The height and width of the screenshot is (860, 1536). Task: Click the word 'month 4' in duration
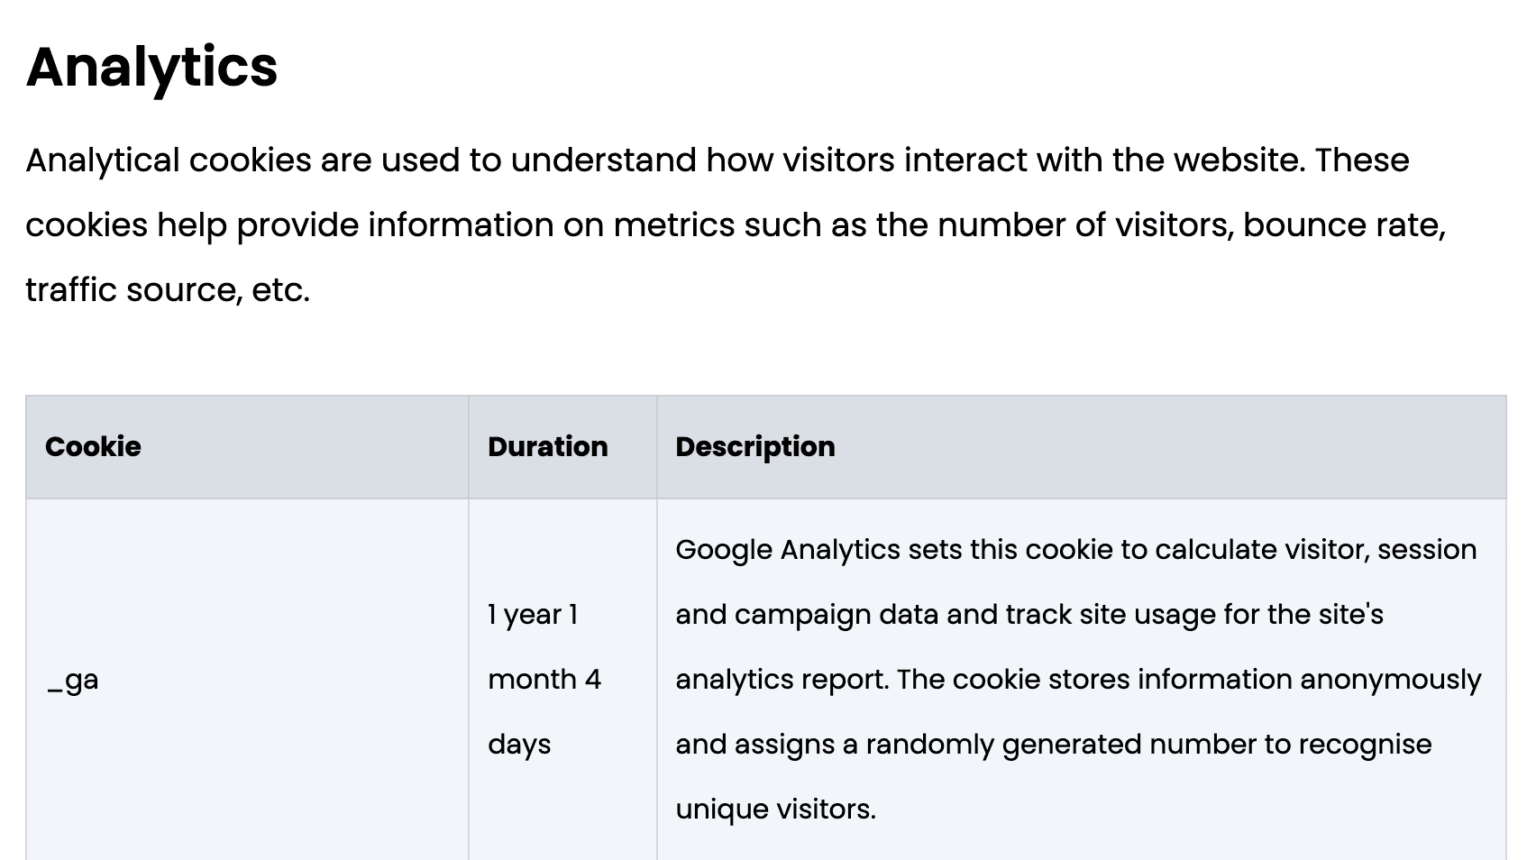point(544,679)
